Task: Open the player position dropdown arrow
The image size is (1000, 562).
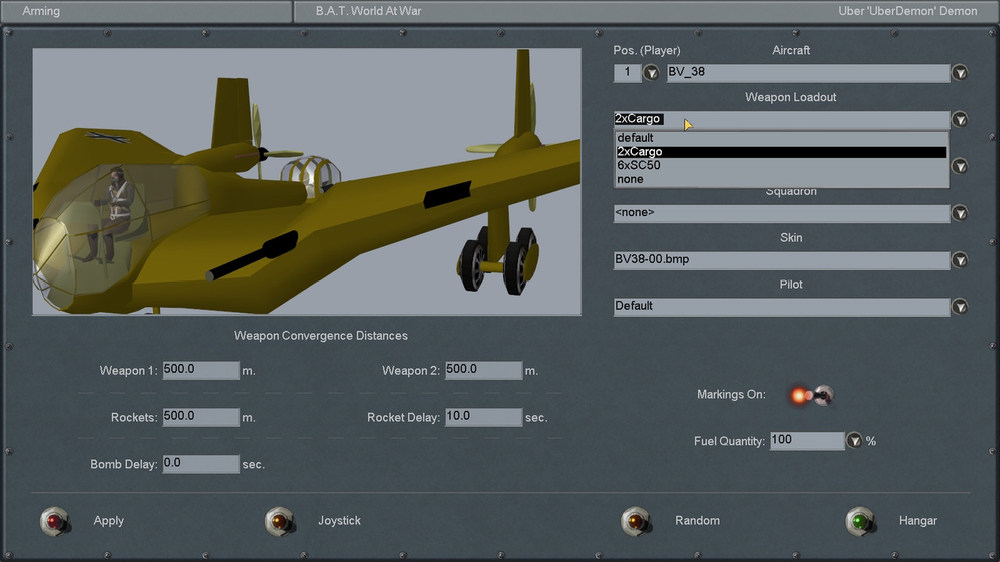Action: pyautogui.click(x=651, y=73)
